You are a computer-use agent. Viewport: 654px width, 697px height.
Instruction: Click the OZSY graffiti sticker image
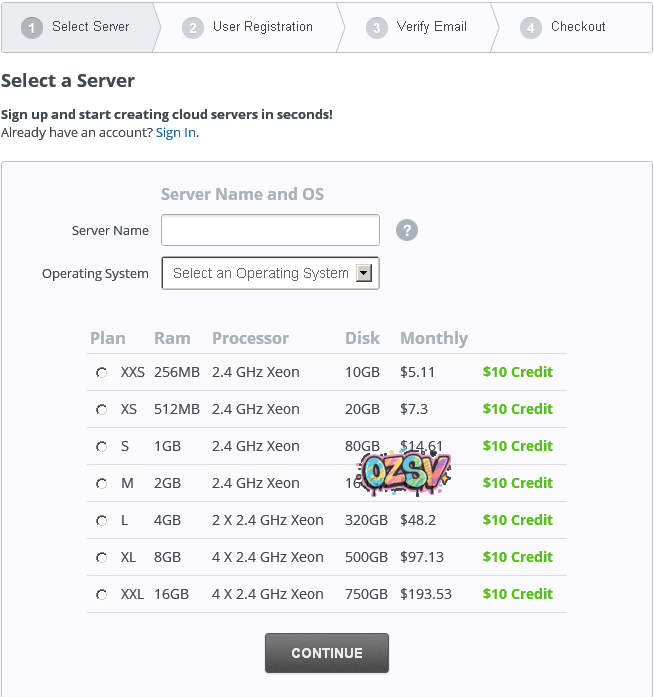pos(406,472)
